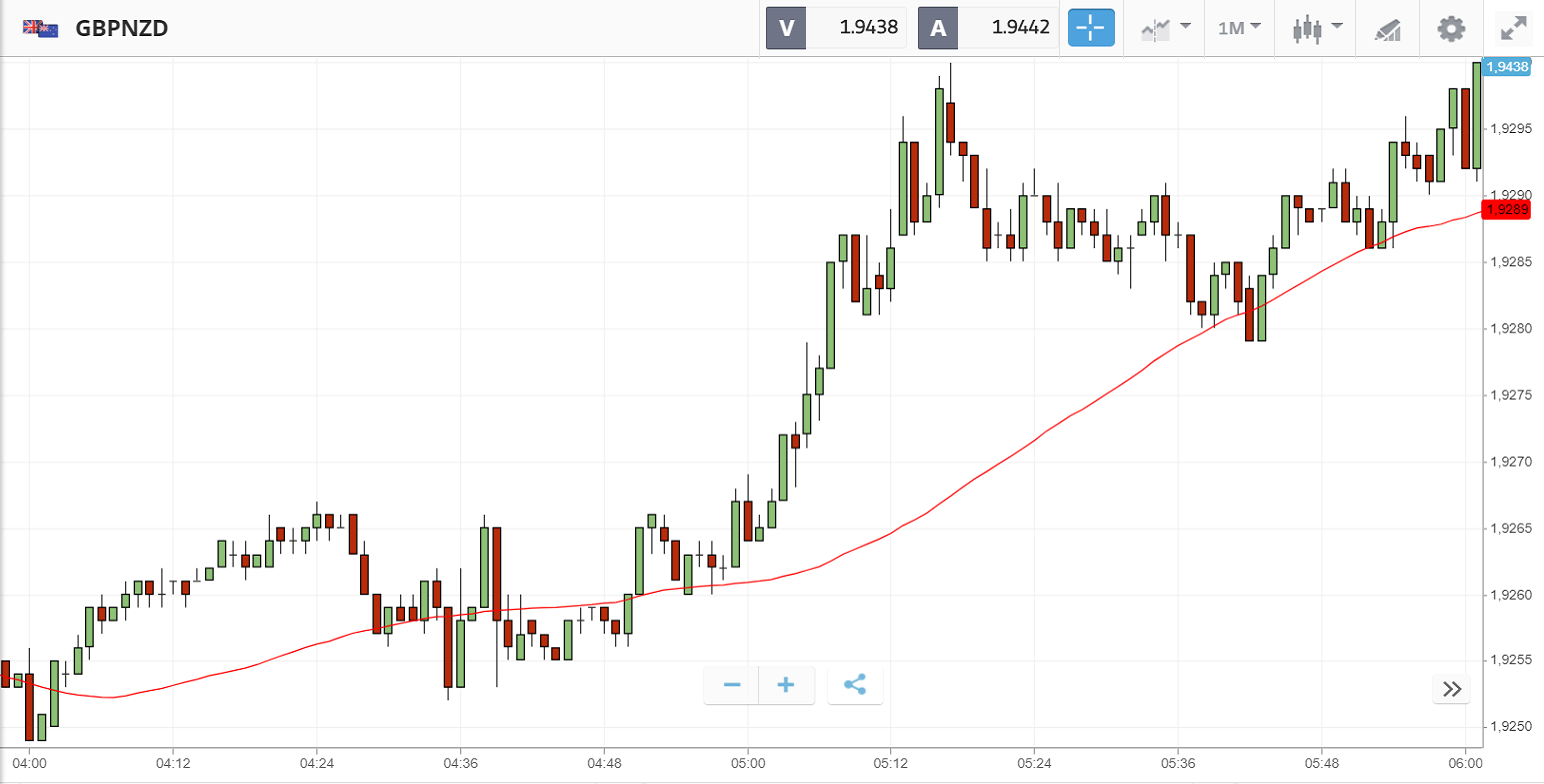Expand chart to fullscreen
1544x784 pixels.
[x=1515, y=28]
